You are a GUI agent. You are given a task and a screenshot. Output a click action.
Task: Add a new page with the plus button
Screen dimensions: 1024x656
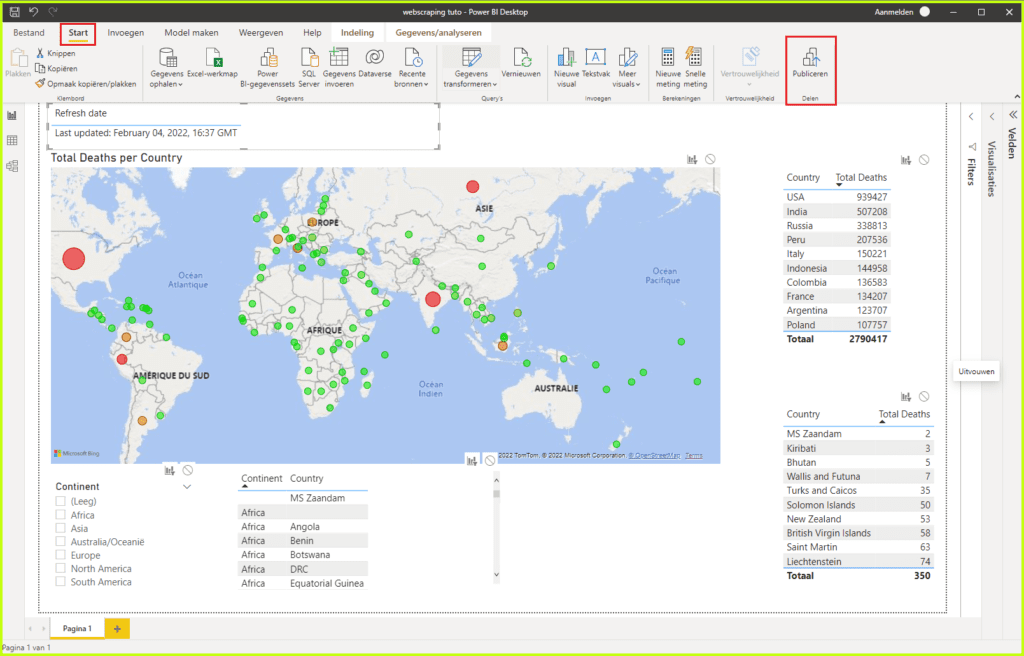tap(117, 629)
